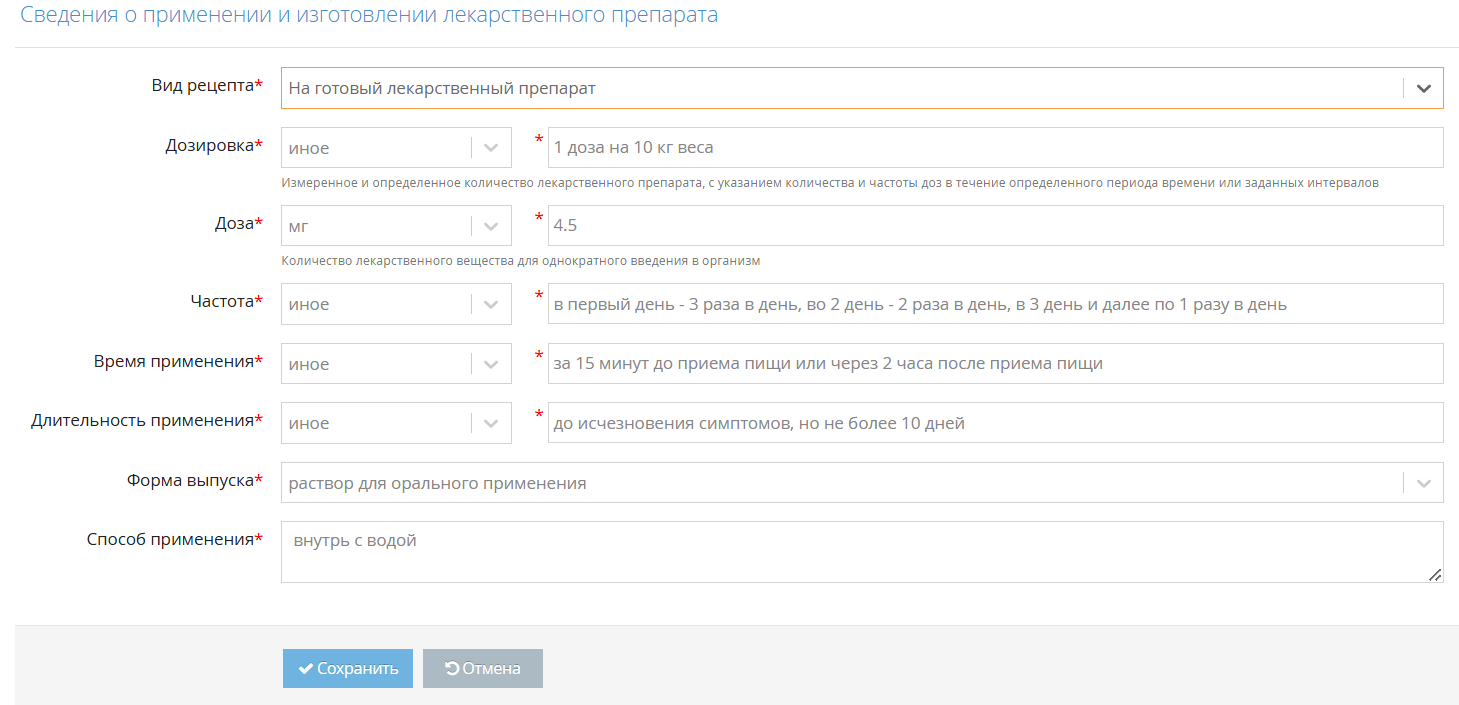
Task: Click the Сохранить save button
Action: 347,669
